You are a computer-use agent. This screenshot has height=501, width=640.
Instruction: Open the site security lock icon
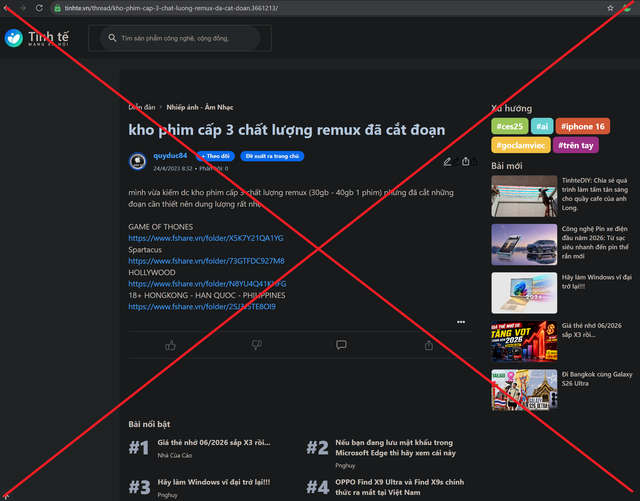(x=58, y=8)
